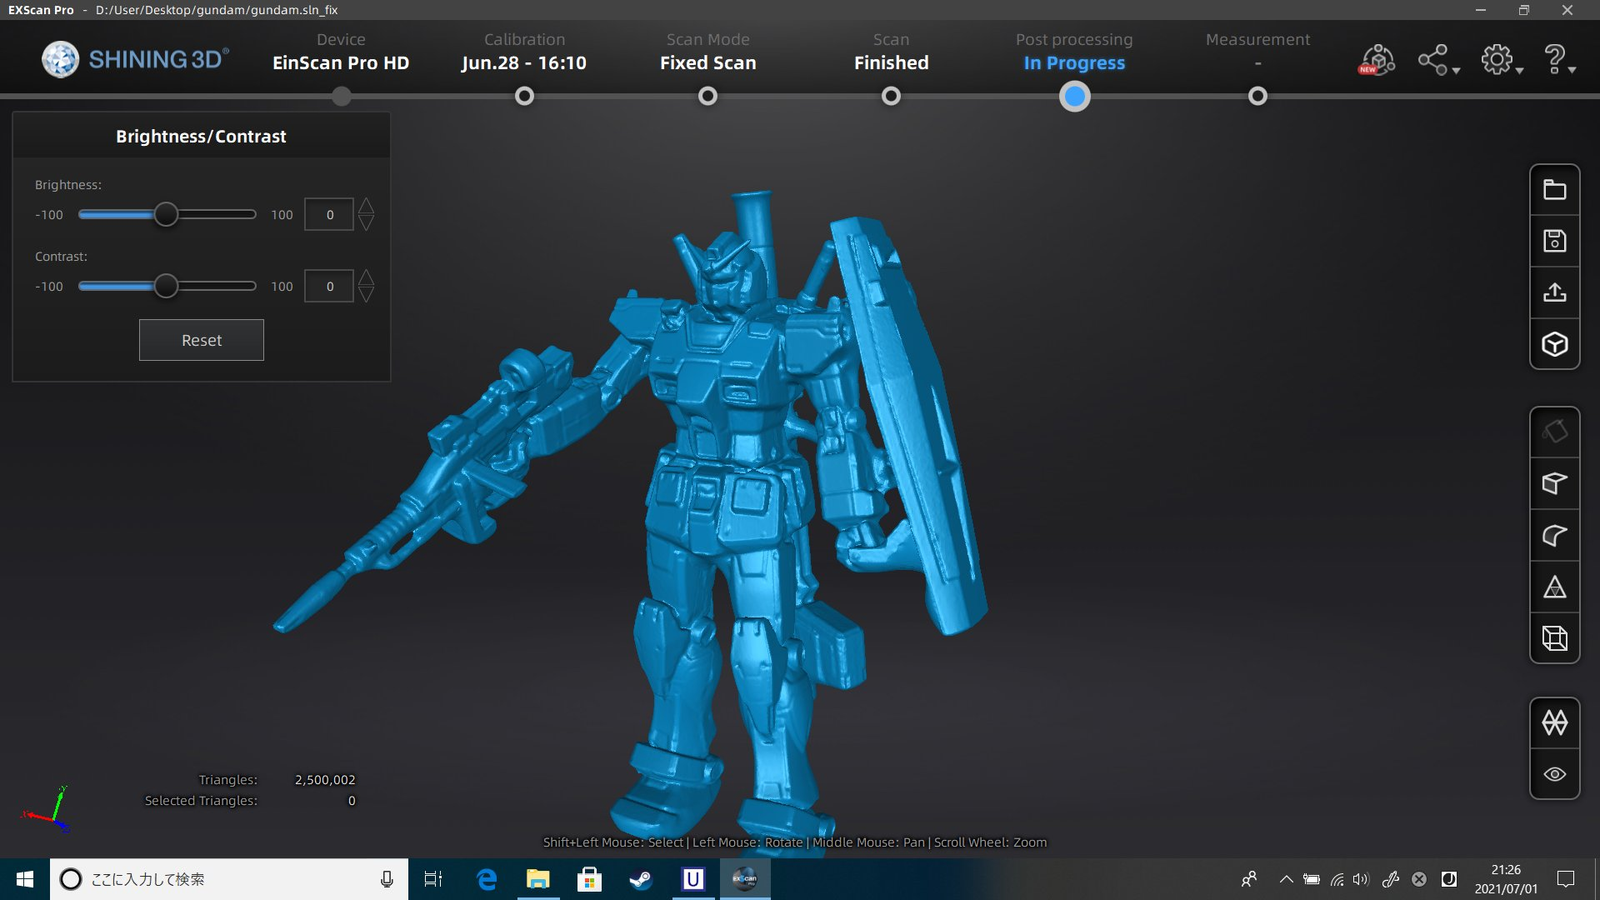1600x900 pixels.
Task: Open the icon with the red NEW badge
Action: [x=1377, y=60]
